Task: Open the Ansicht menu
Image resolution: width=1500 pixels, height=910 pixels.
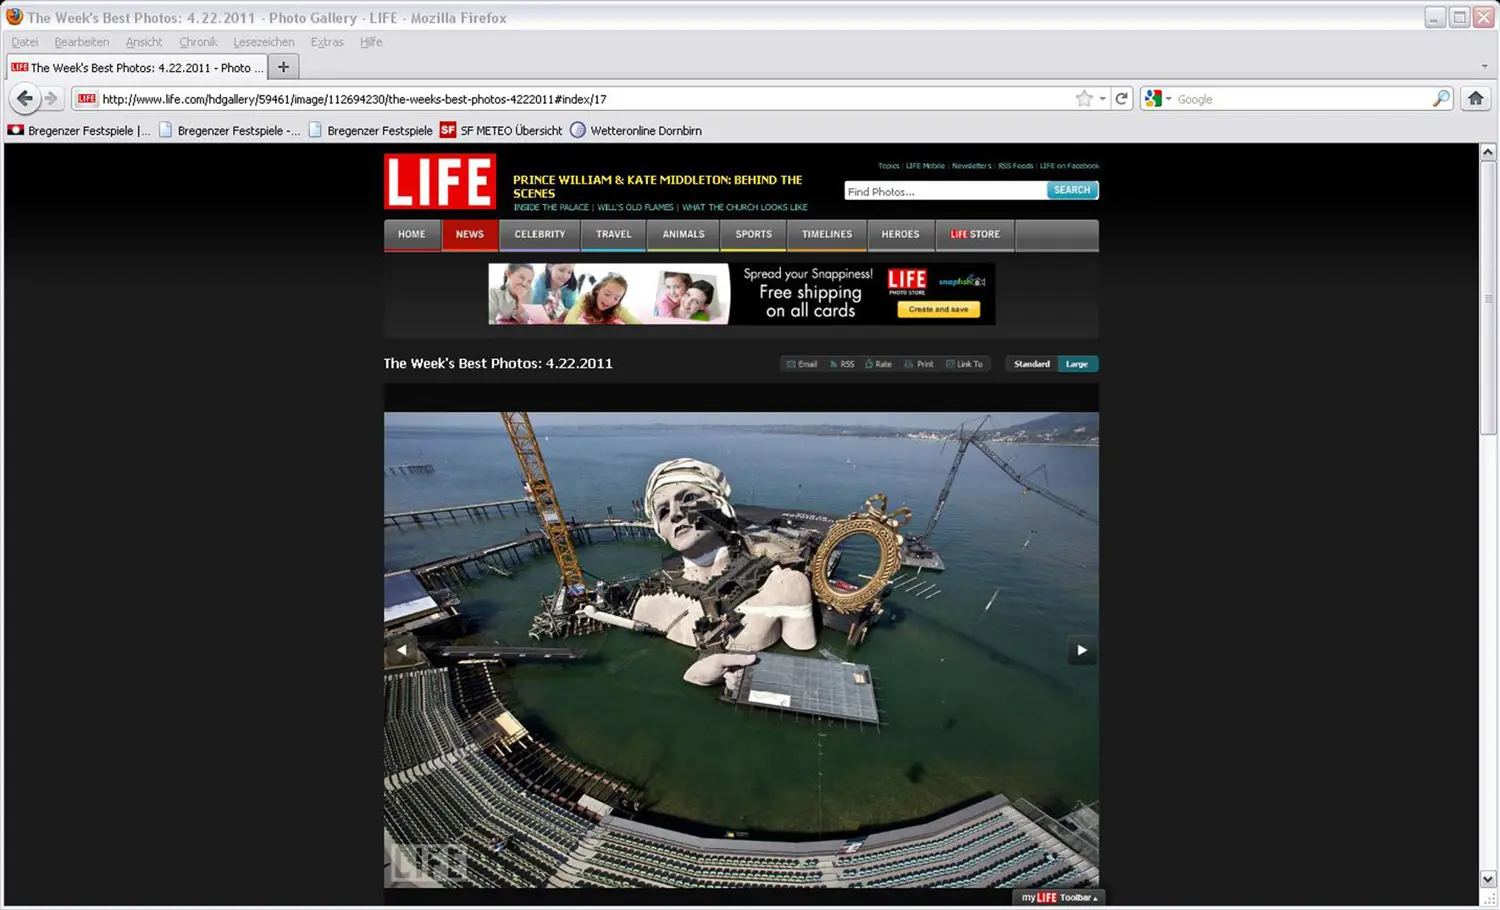Action: click(144, 42)
